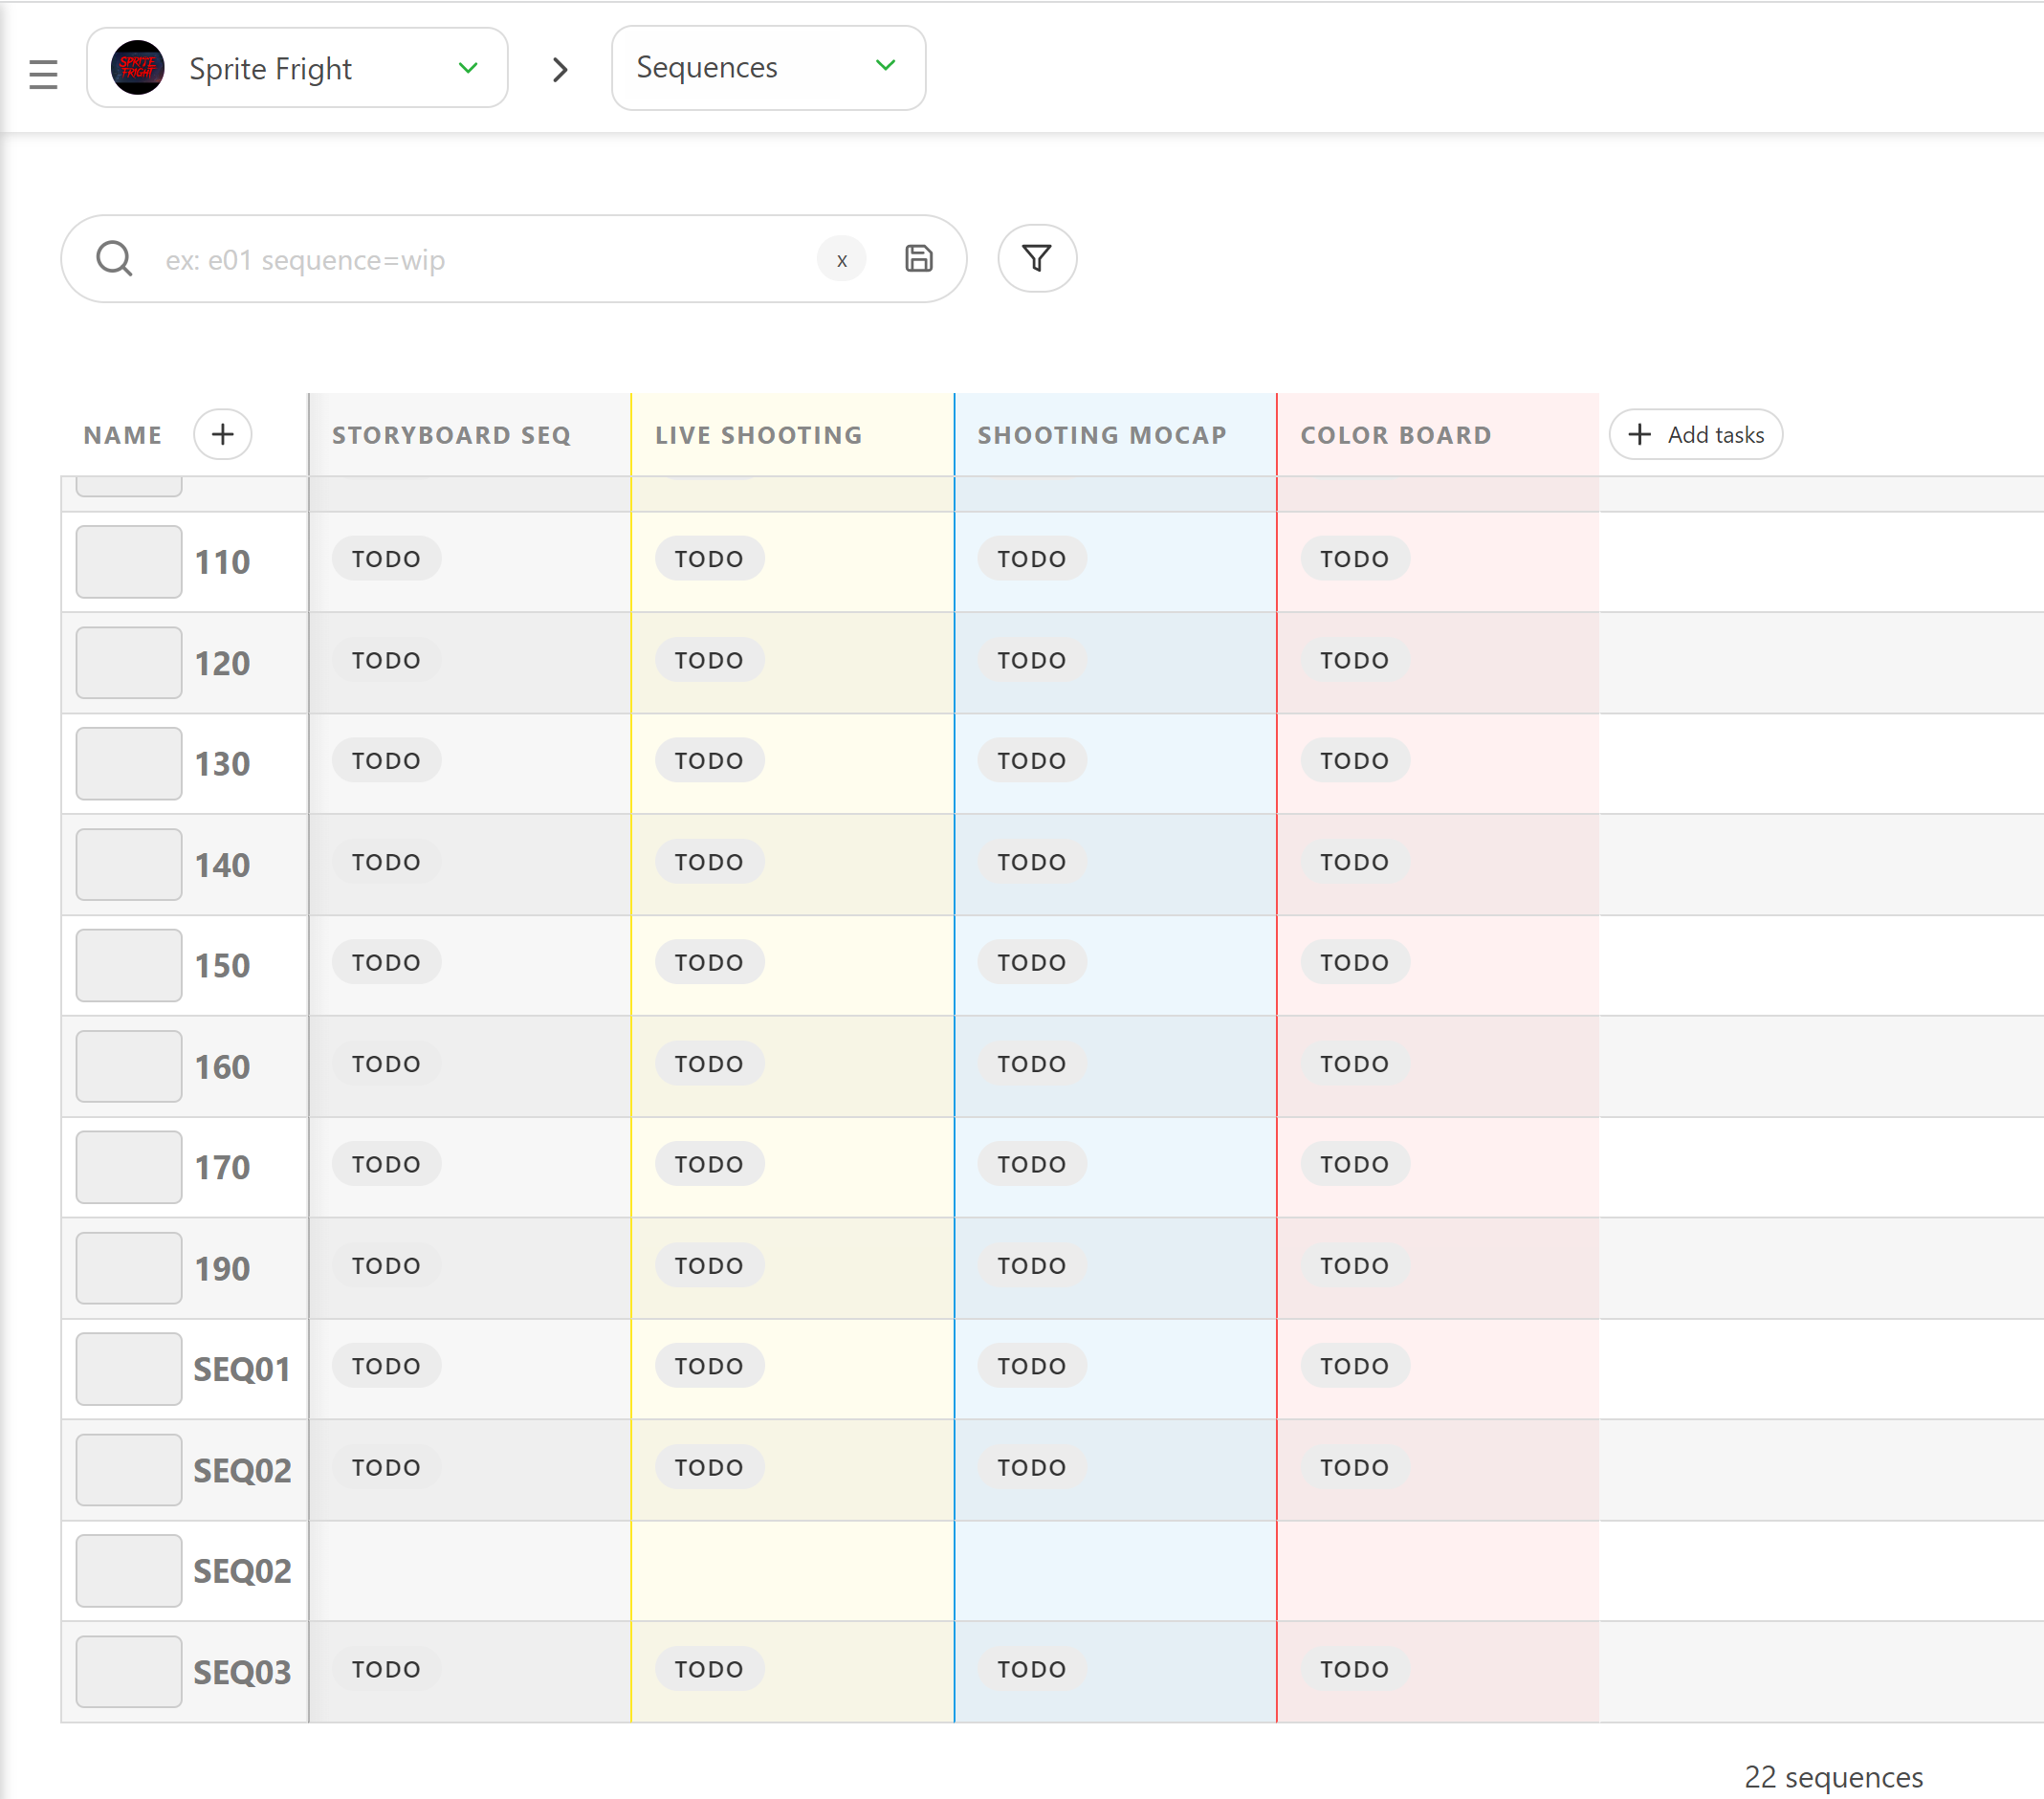Open the search magnifier icon
The width and height of the screenshot is (2044, 1799).
115,258
